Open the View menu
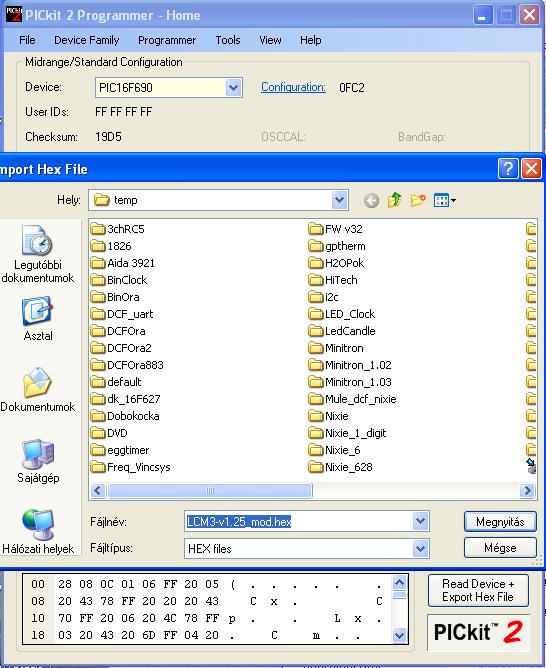Viewport: 546px width, 668px height. [x=270, y=40]
